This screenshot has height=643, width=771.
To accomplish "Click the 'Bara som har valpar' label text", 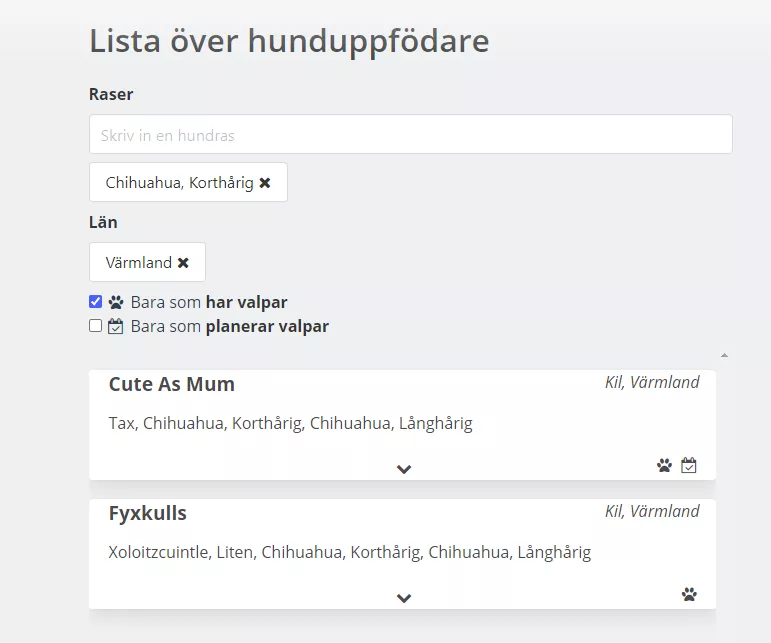I will (209, 302).
